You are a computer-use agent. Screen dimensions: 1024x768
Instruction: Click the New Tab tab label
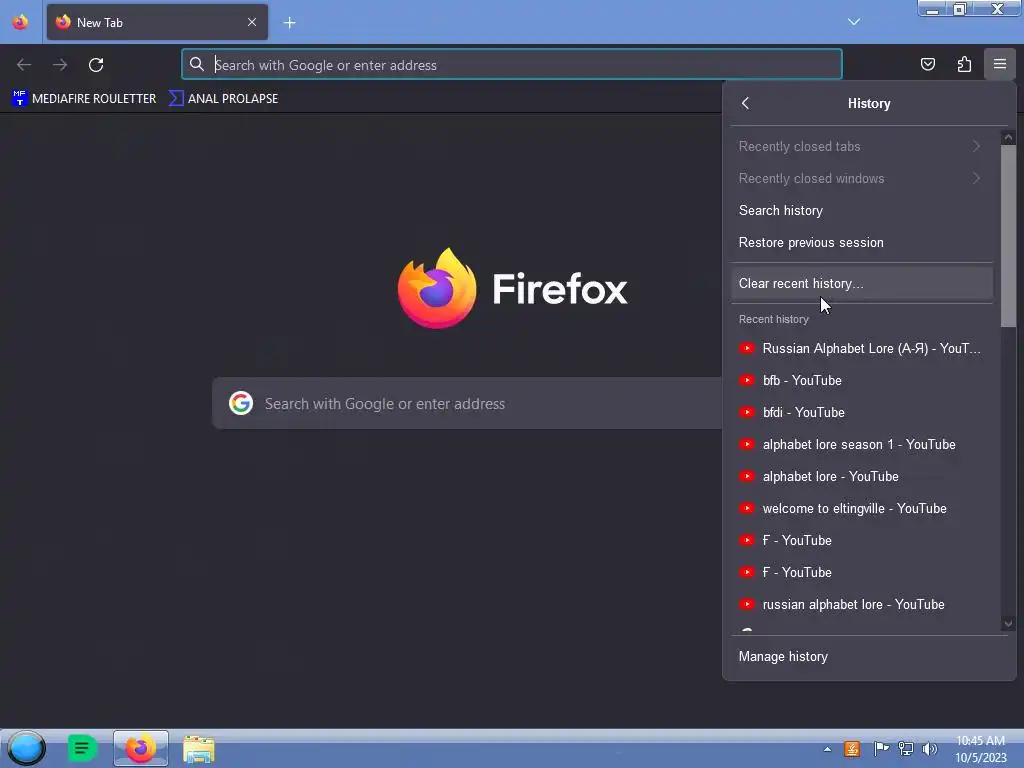[100, 23]
